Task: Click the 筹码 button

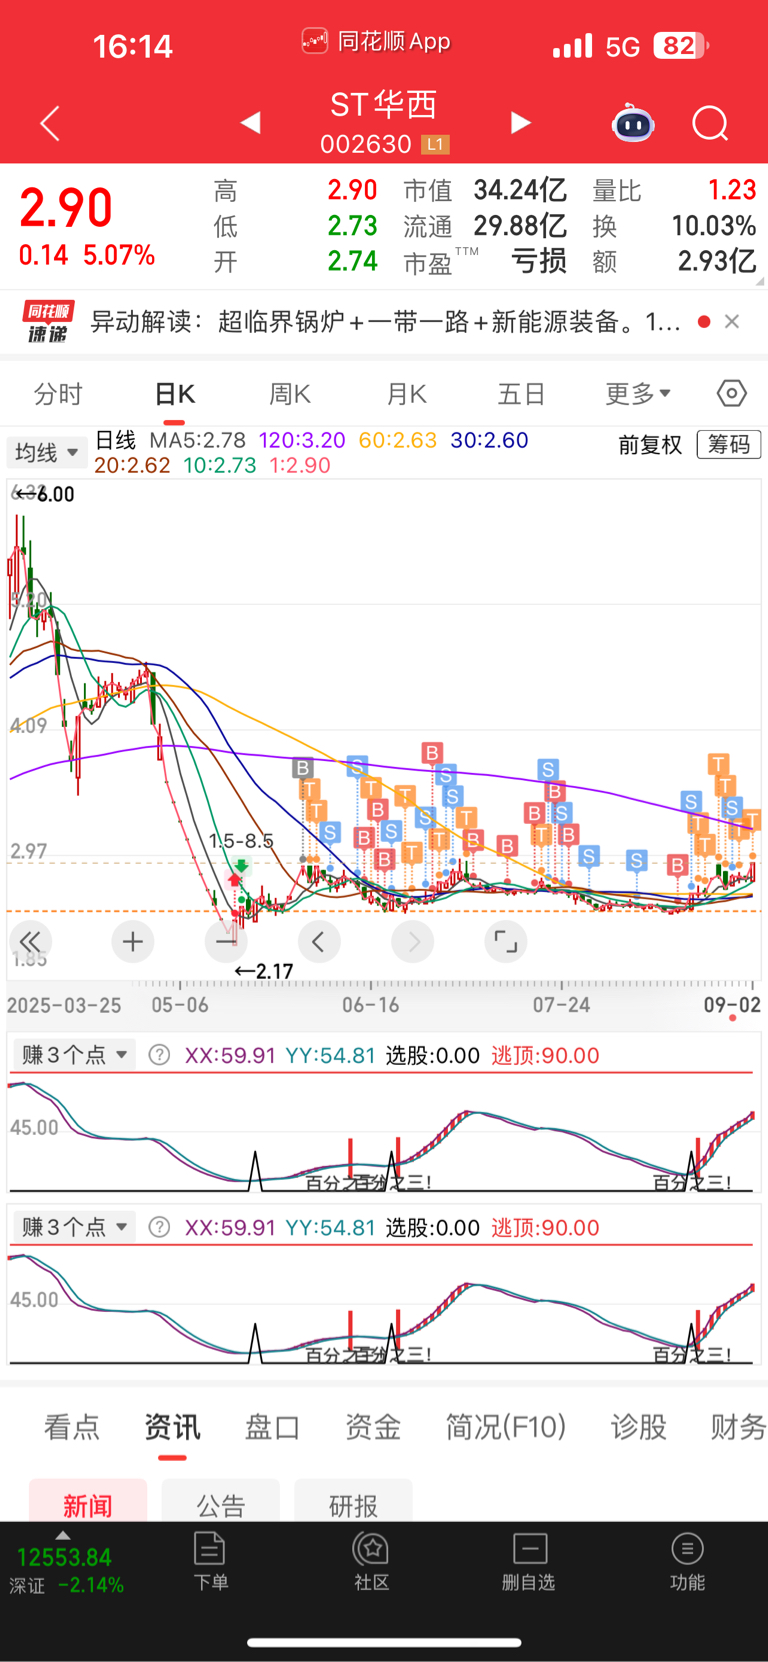Action: click(729, 444)
